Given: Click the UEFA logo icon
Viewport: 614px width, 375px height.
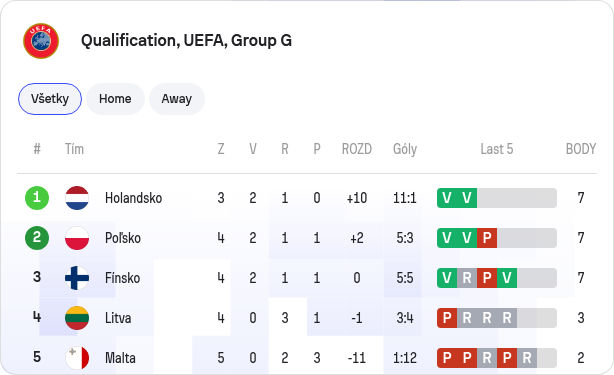Looking at the screenshot, I should pos(41,41).
